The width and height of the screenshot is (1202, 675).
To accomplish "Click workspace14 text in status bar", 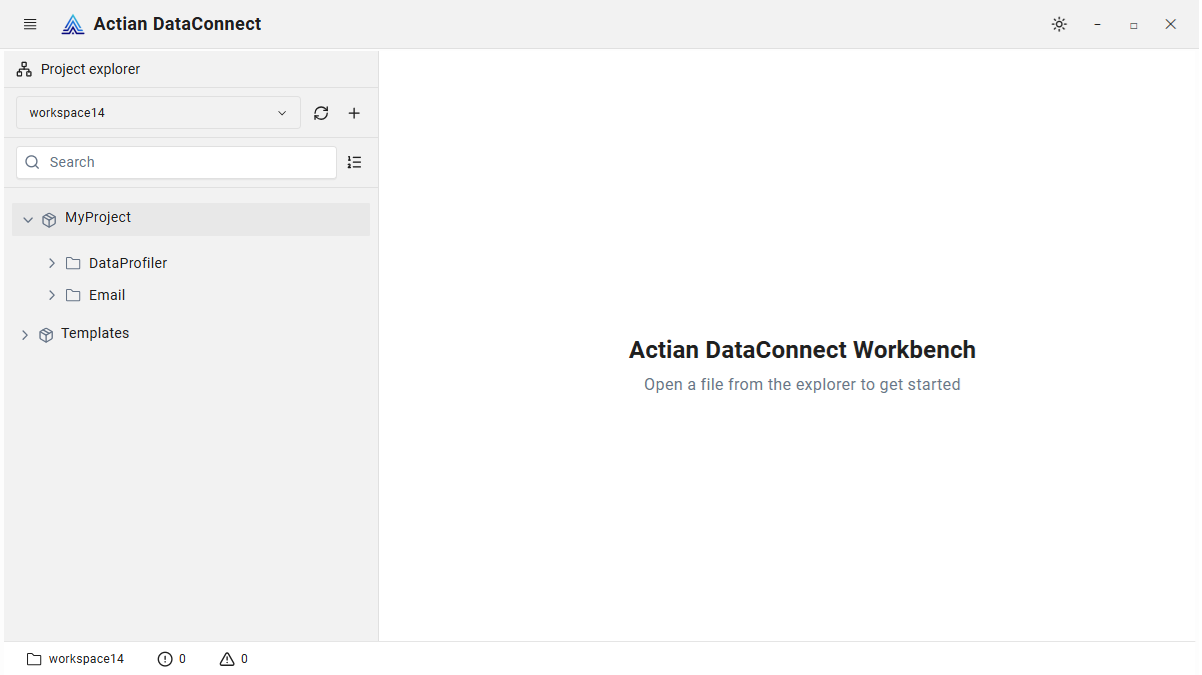I will point(86,659).
